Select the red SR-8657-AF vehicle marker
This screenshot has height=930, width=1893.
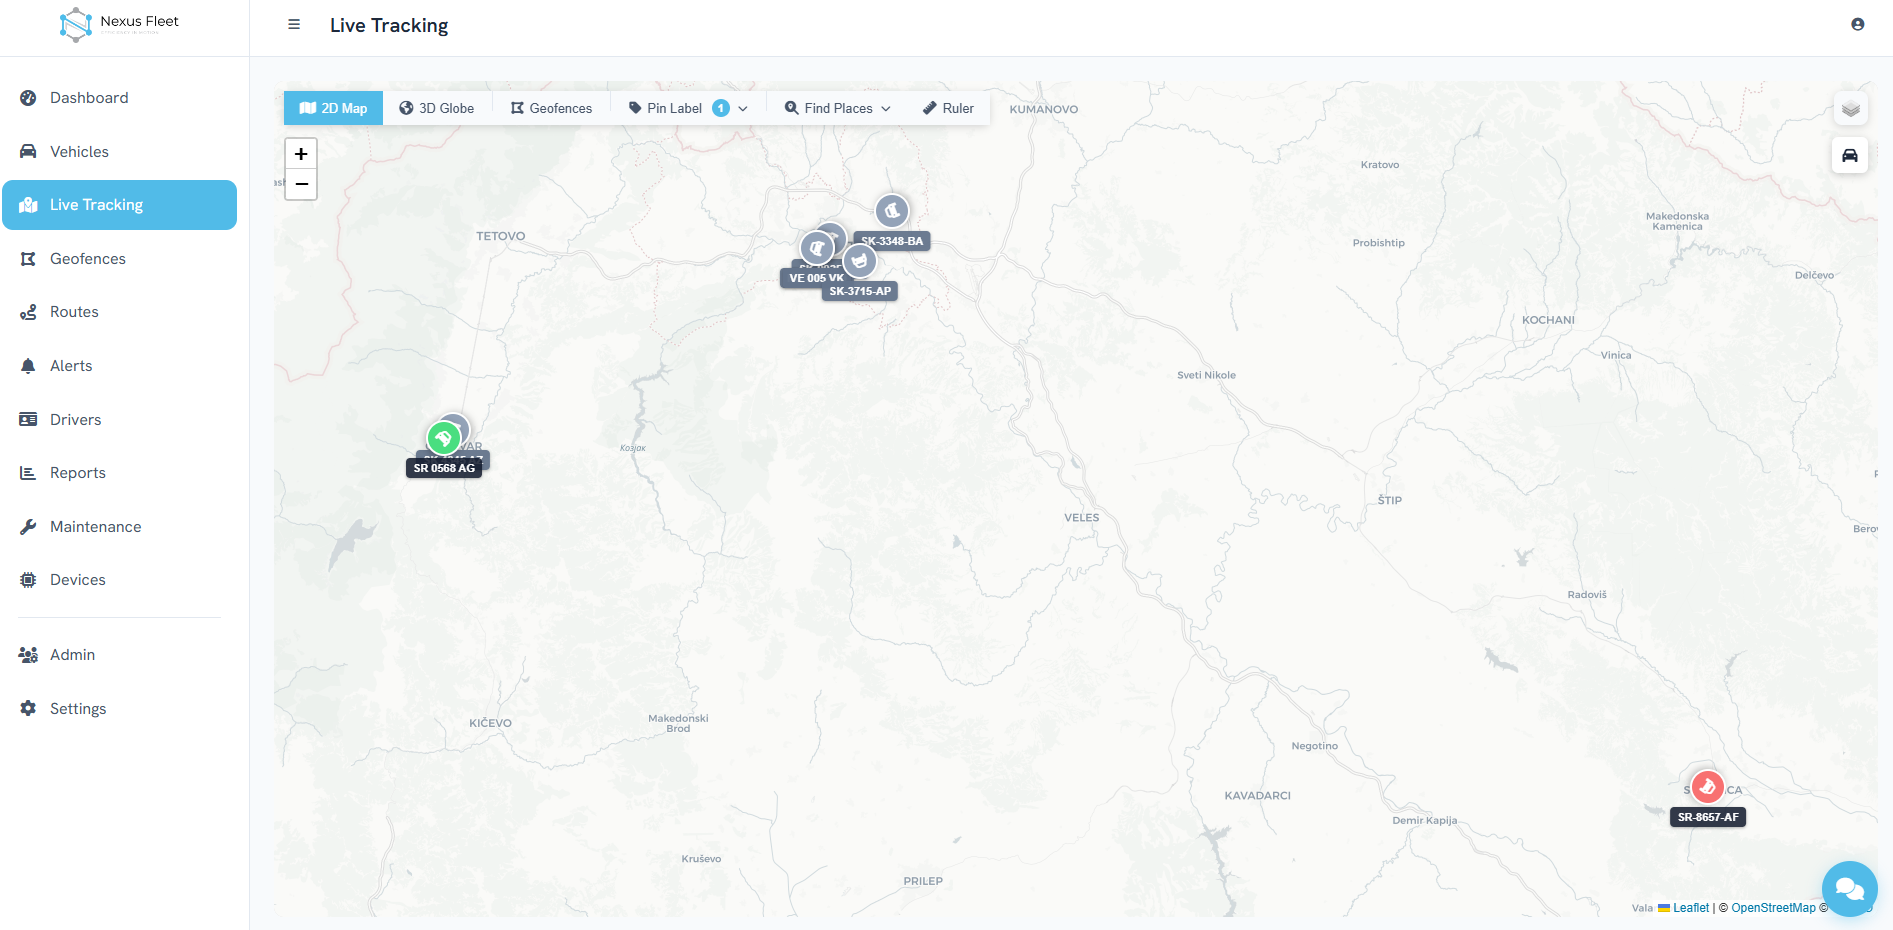(1707, 787)
